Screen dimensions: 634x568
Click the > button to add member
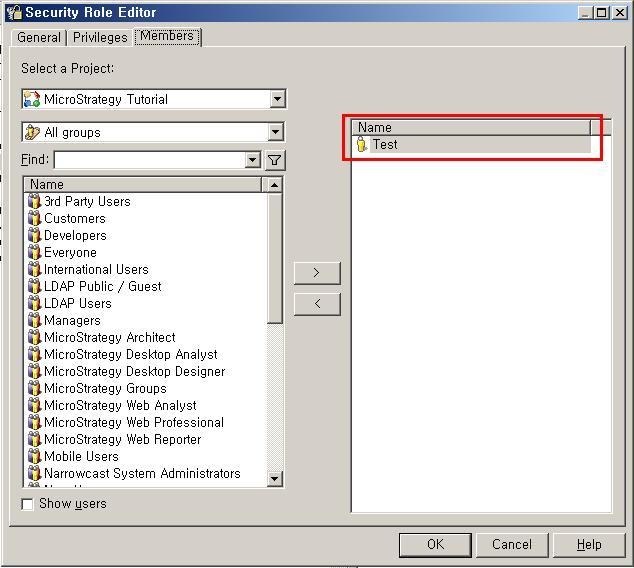pyautogui.click(x=317, y=273)
